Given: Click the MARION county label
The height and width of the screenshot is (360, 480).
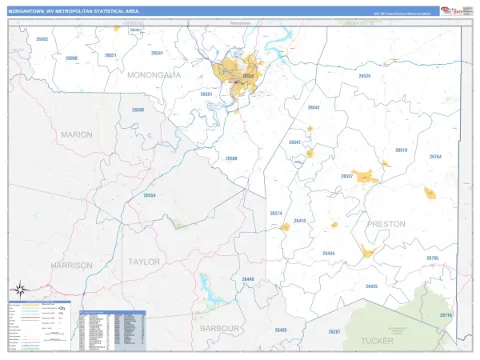Looking at the screenshot, I should tap(77, 135).
